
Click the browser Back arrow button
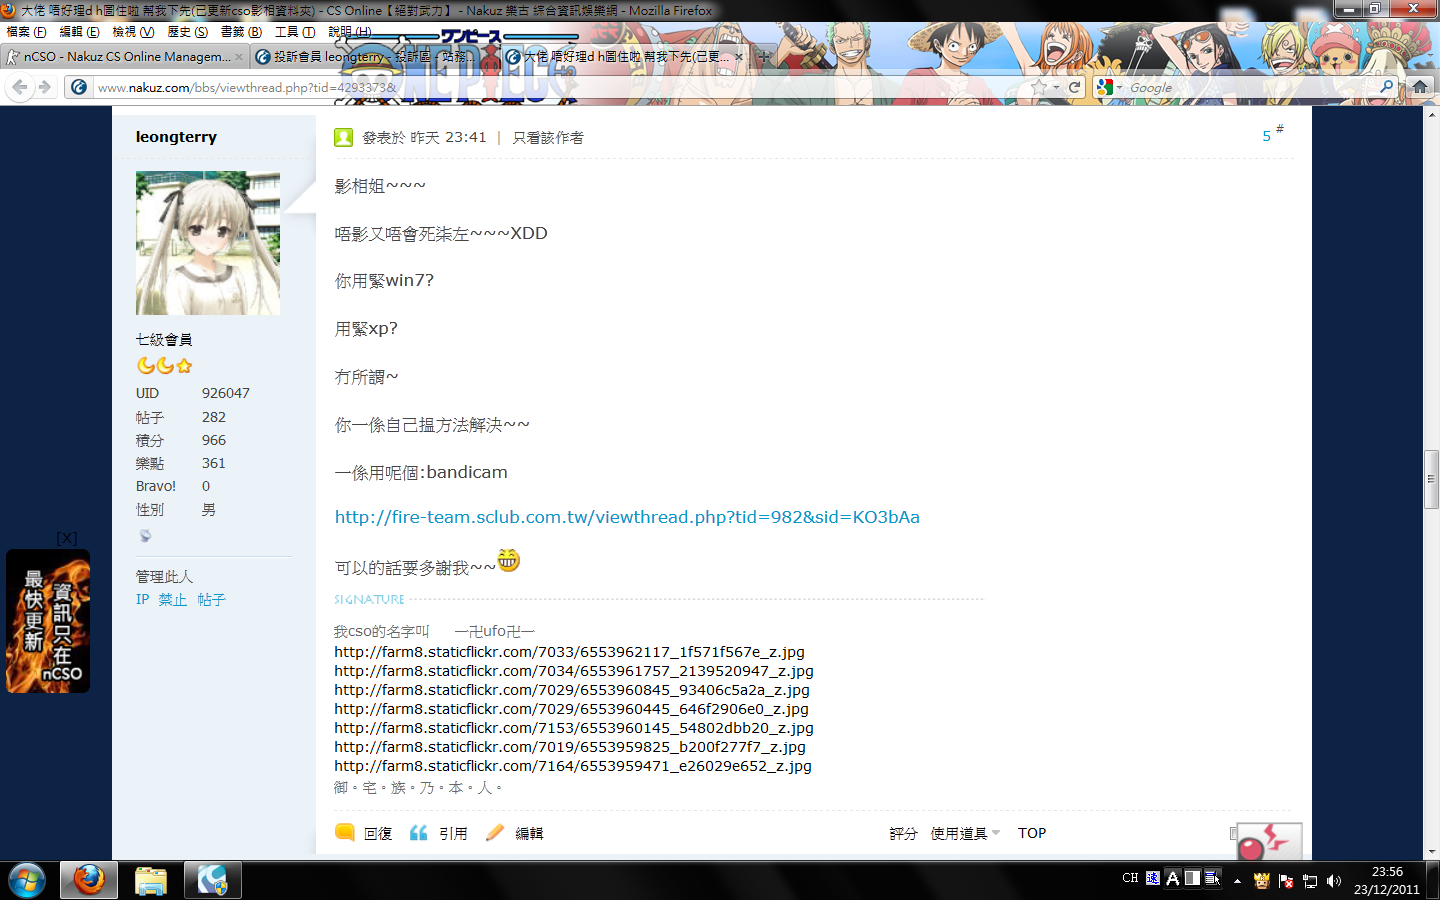click(20, 87)
